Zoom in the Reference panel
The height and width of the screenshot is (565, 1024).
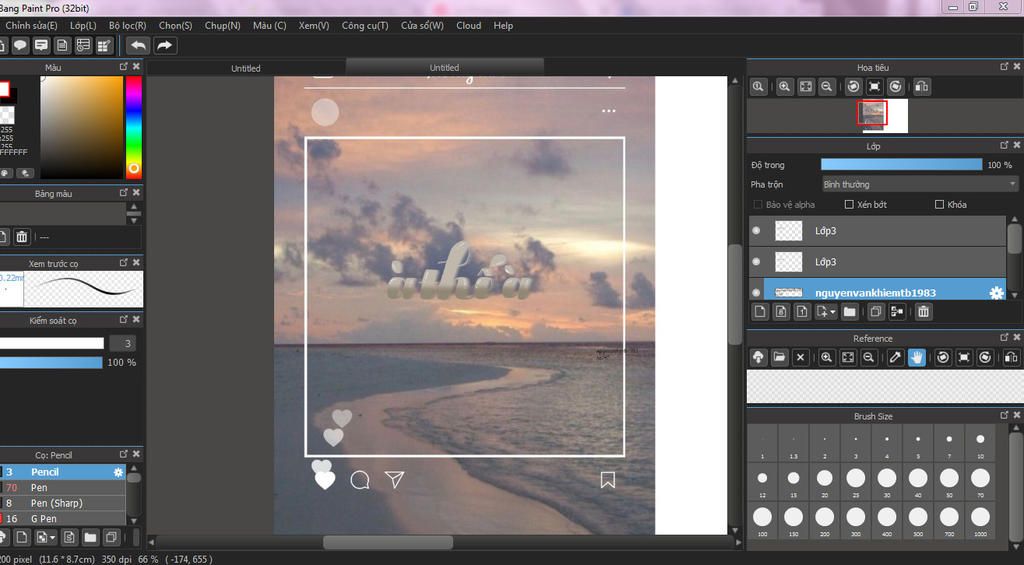point(827,357)
